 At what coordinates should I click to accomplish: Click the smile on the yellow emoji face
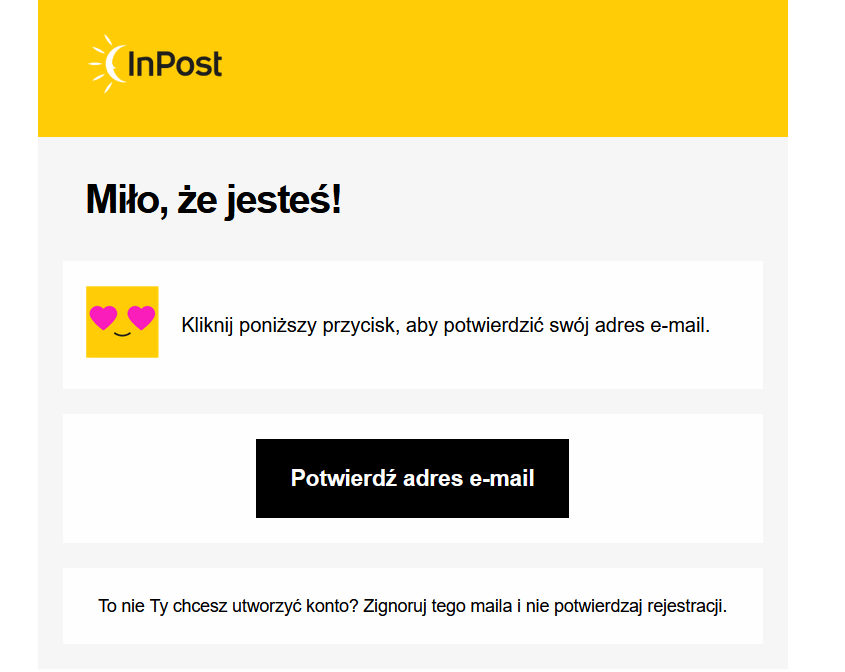pos(122,334)
